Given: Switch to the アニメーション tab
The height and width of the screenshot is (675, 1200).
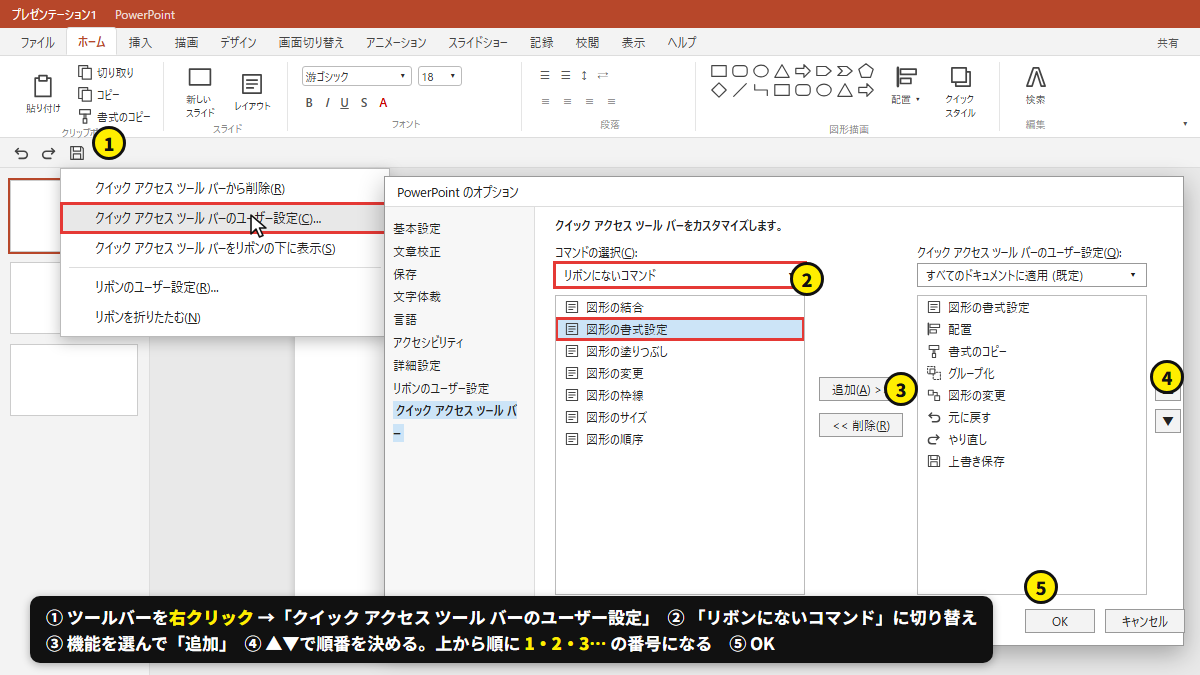Looking at the screenshot, I should tap(396, 42).
